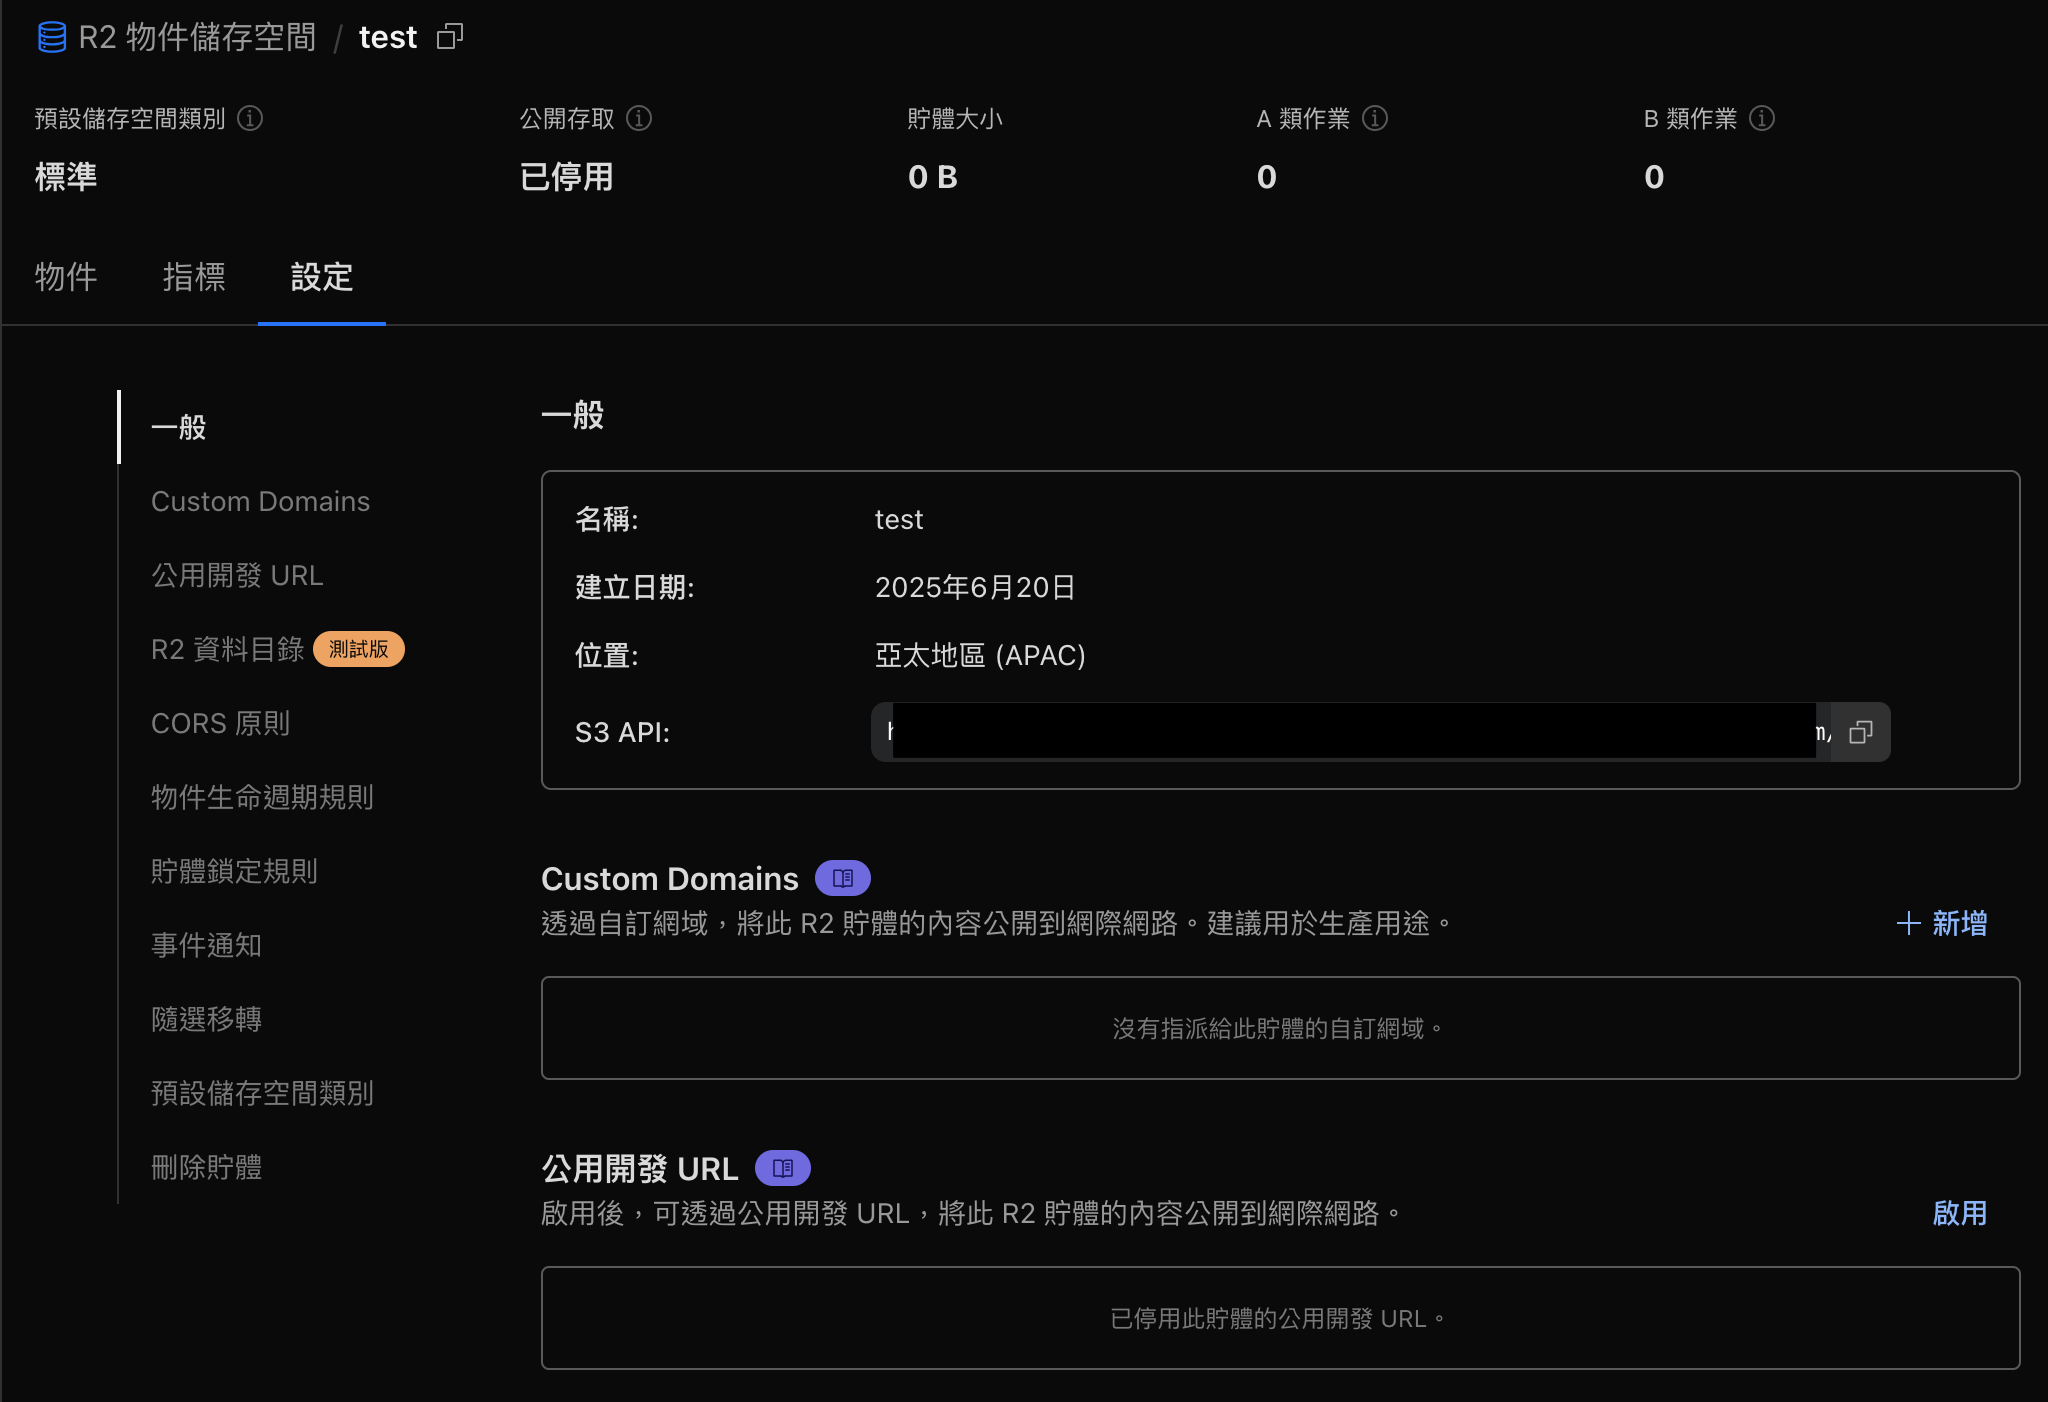The image size is (2048, 1402).
Task: Switch to the 指標 tab
Action: [194, 277]
